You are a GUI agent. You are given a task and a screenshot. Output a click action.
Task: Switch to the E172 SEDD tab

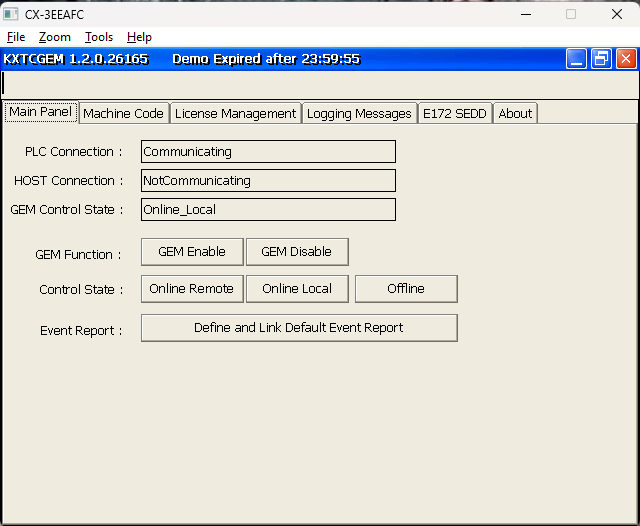455,113
